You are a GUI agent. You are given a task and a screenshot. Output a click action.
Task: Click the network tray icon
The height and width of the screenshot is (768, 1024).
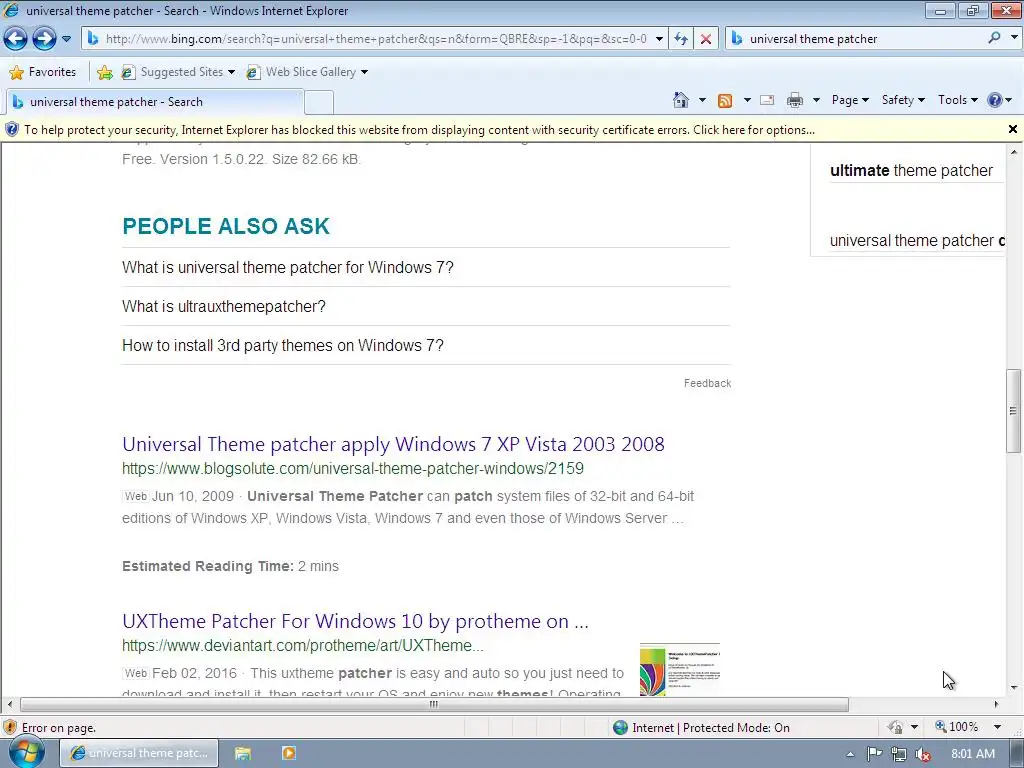pyautogui.click(x=899, y=754)
